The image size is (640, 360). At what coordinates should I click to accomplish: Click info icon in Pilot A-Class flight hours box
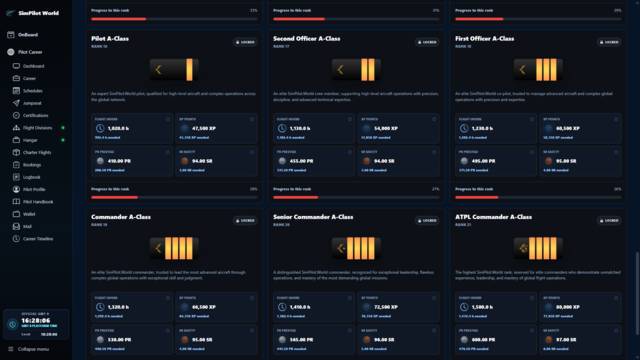pos(168,119)
